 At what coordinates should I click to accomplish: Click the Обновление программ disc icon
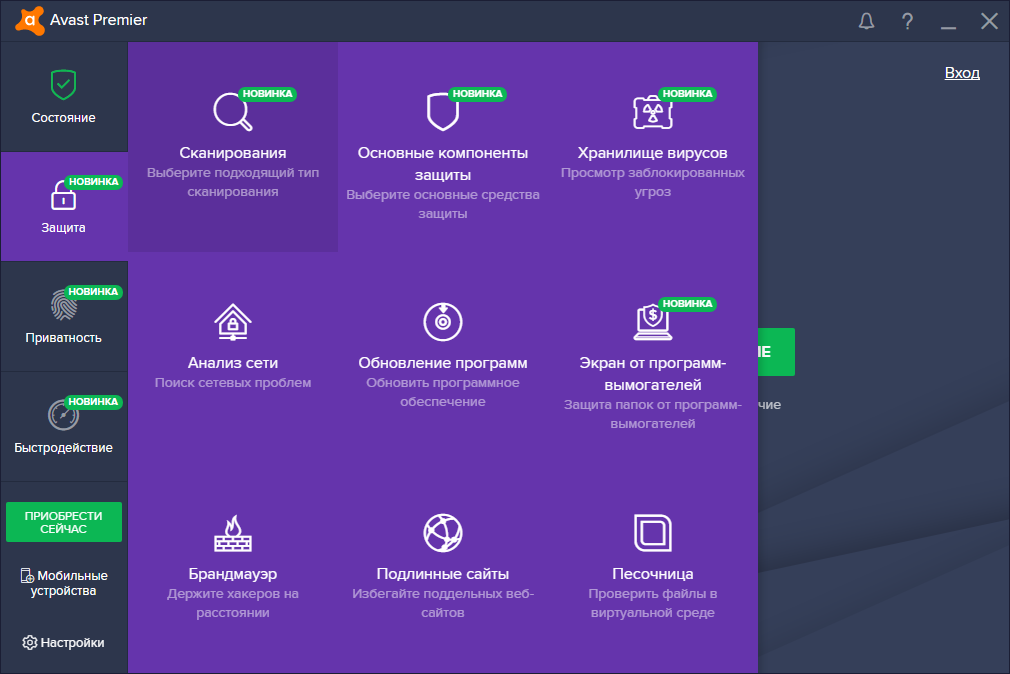442,322
